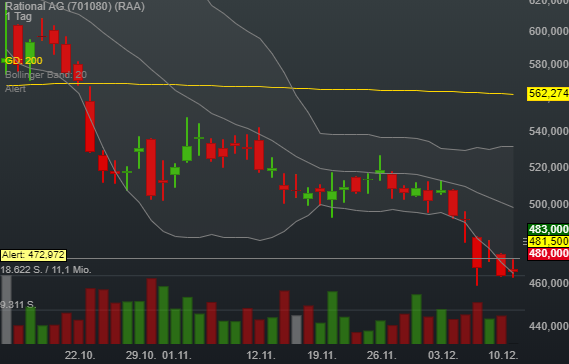Click the grey volume bar near 19.11.
This screenshot has height=364, width=569.
pyautogui.click(x=296, y=330)
